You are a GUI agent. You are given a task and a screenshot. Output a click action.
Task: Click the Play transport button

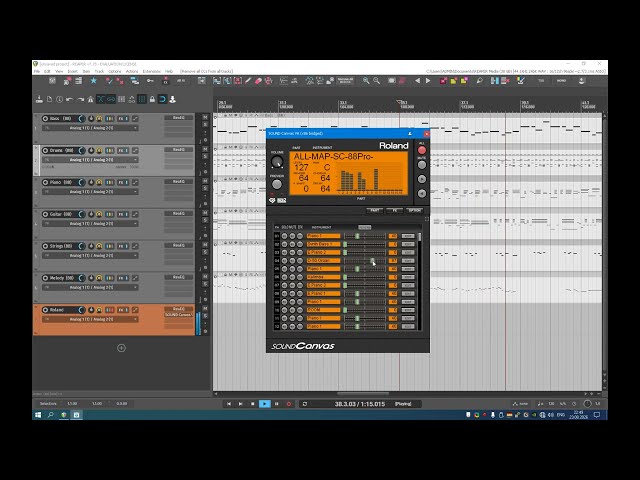(x=264, y=404)
